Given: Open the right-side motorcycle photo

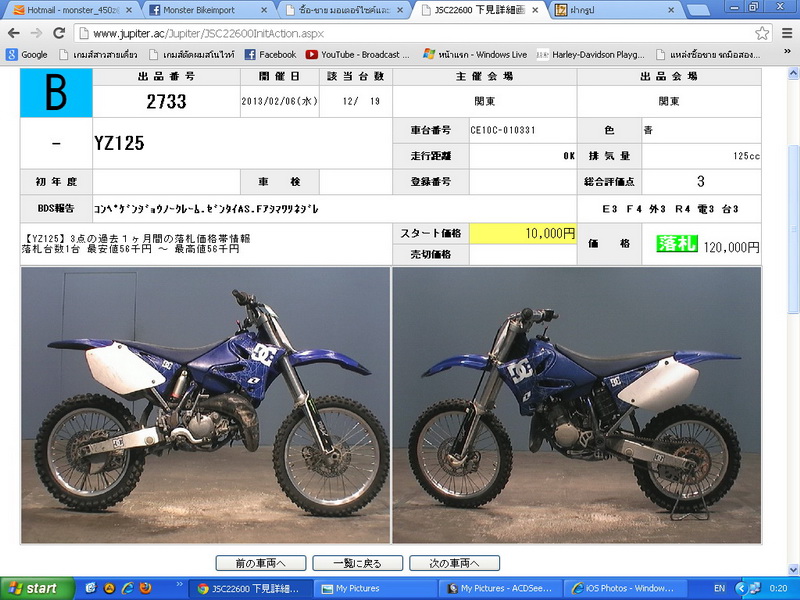Looking at the screenshot, I should pyautogui.click(x=577, y=405).
